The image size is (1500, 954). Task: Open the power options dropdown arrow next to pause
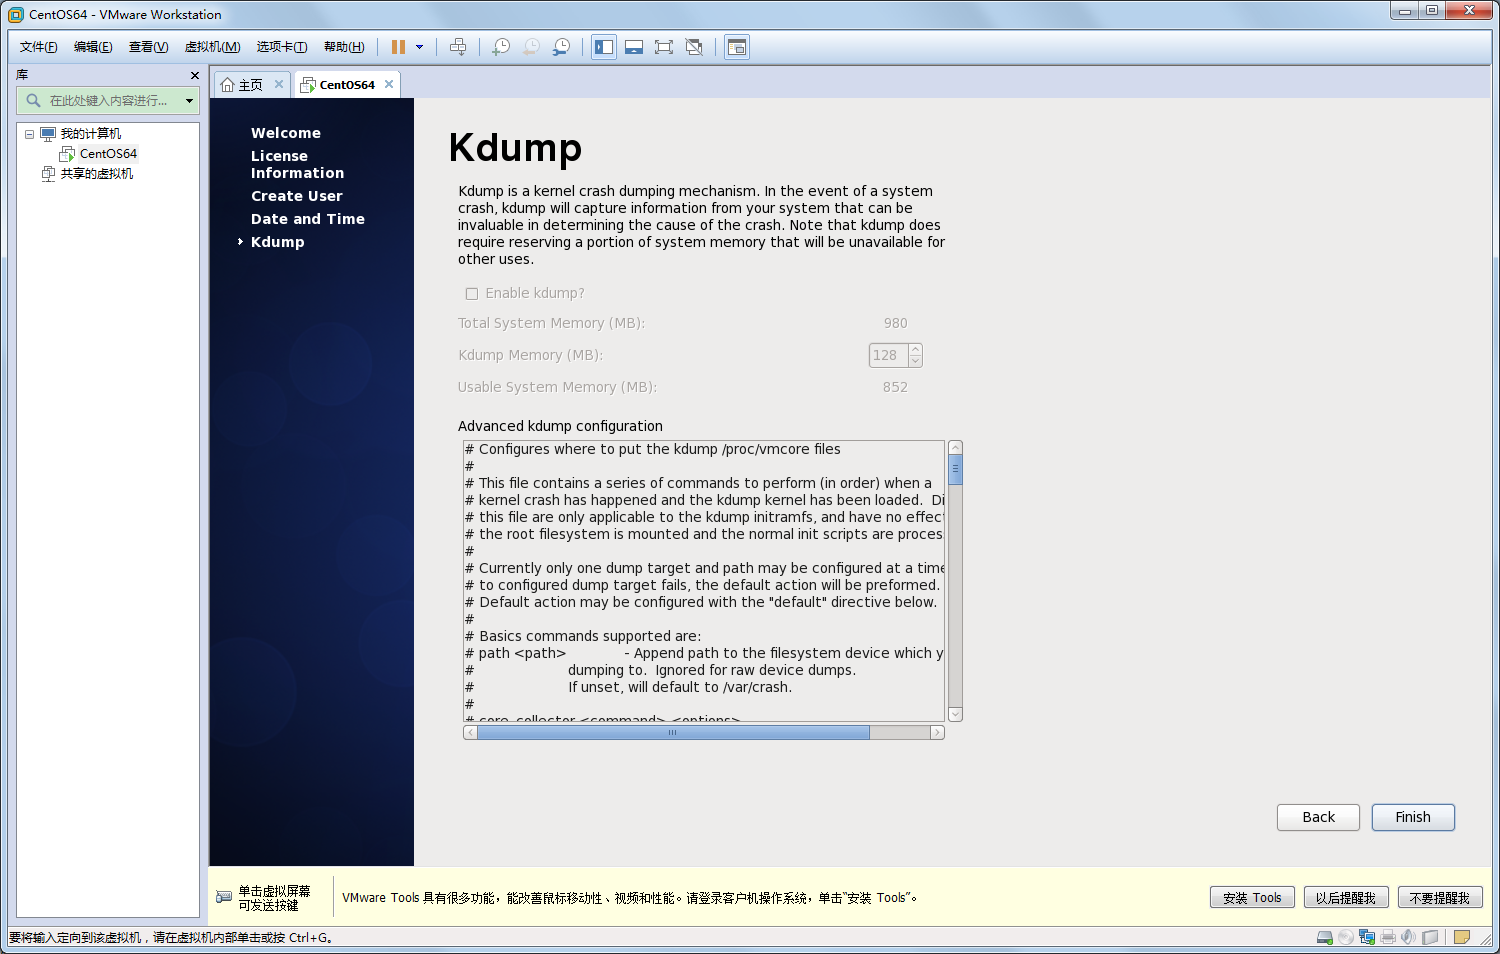point(419,47)
